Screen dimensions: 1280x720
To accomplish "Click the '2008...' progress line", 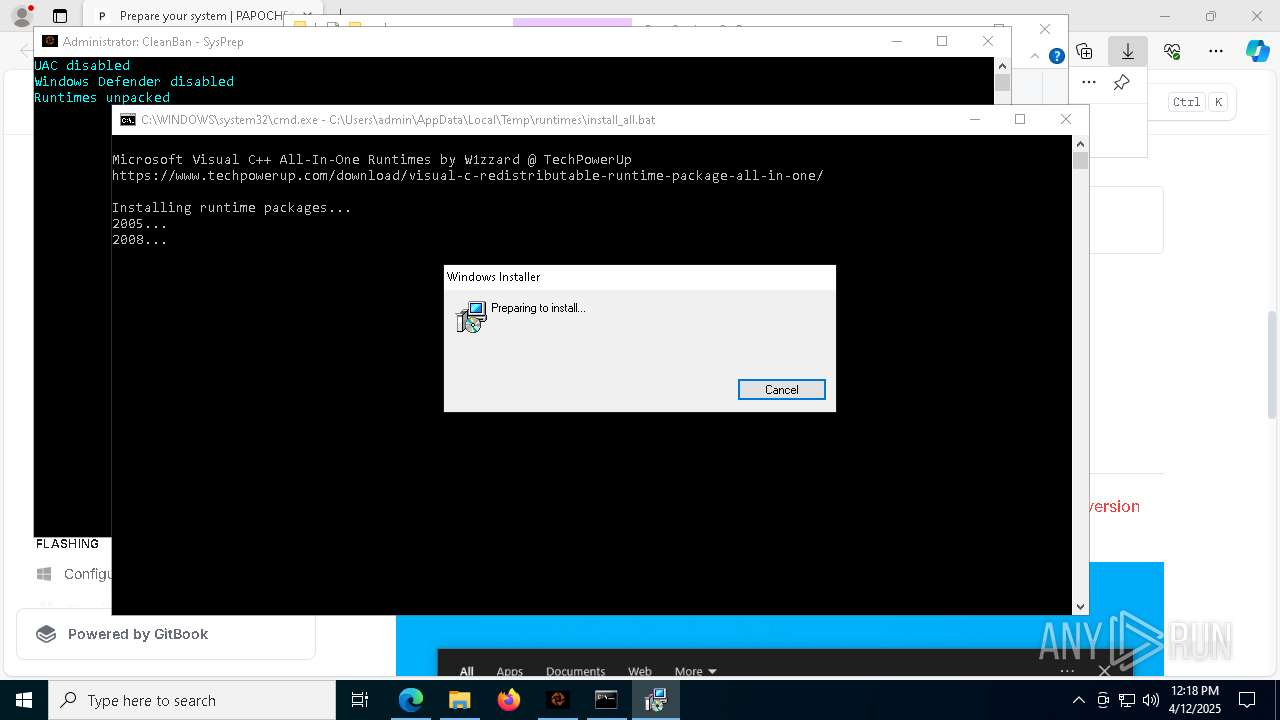I will point(139,240).
